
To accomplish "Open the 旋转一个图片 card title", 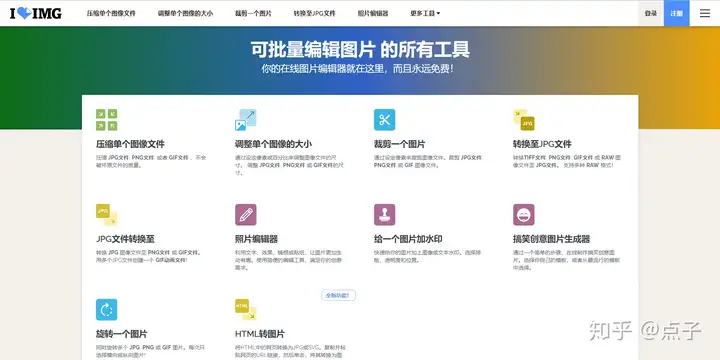I will click(x=121, y=334).
